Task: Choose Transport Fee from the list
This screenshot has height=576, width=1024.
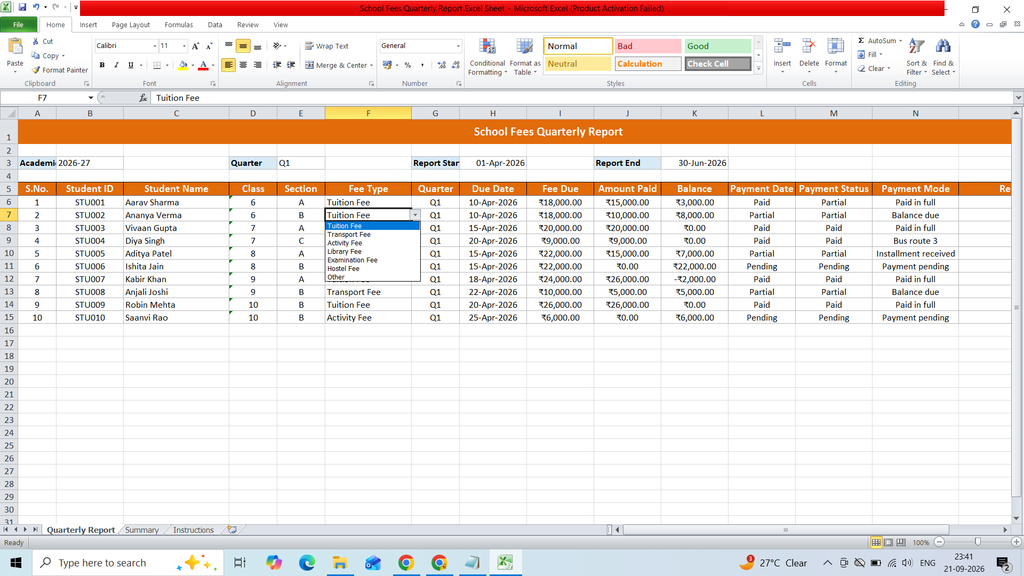Action: coord(372,234)
